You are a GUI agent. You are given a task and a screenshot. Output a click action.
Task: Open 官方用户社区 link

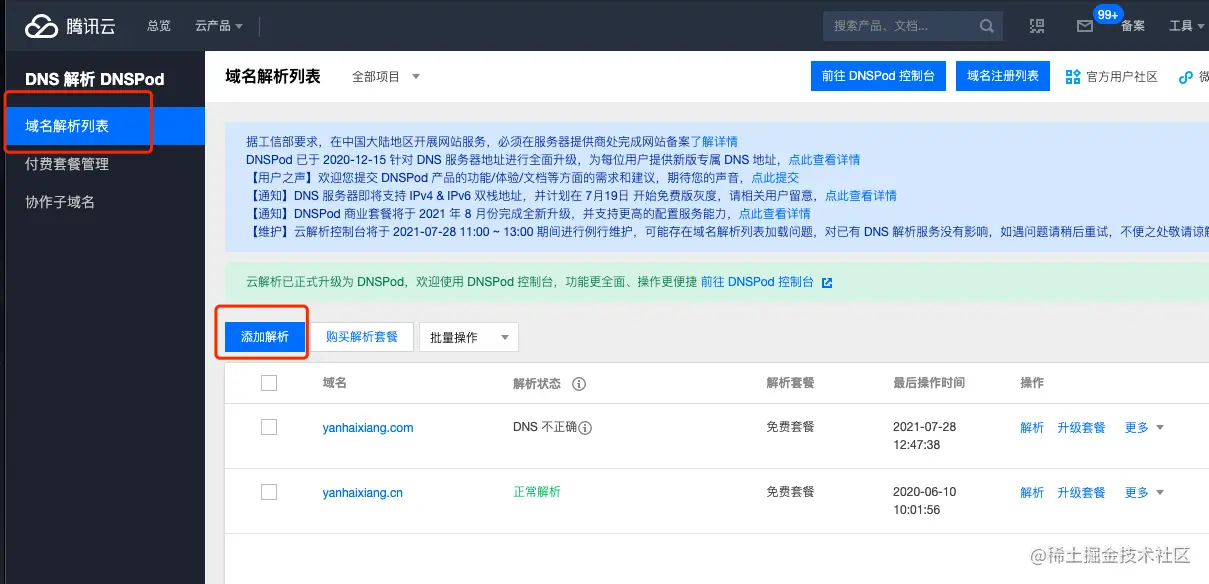[x=1122, y=77]
